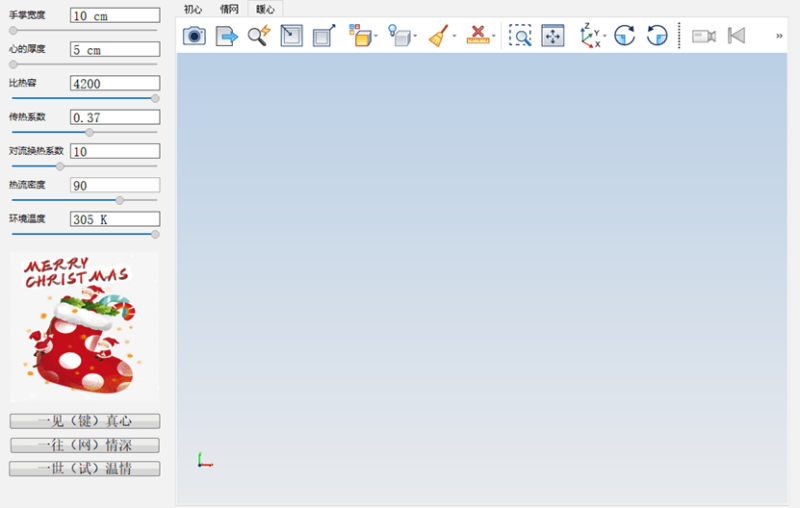Open the dropdown beside the lightbulb cube icon
800x508 pixels.
pyautogui.click(x=415, y=37)
